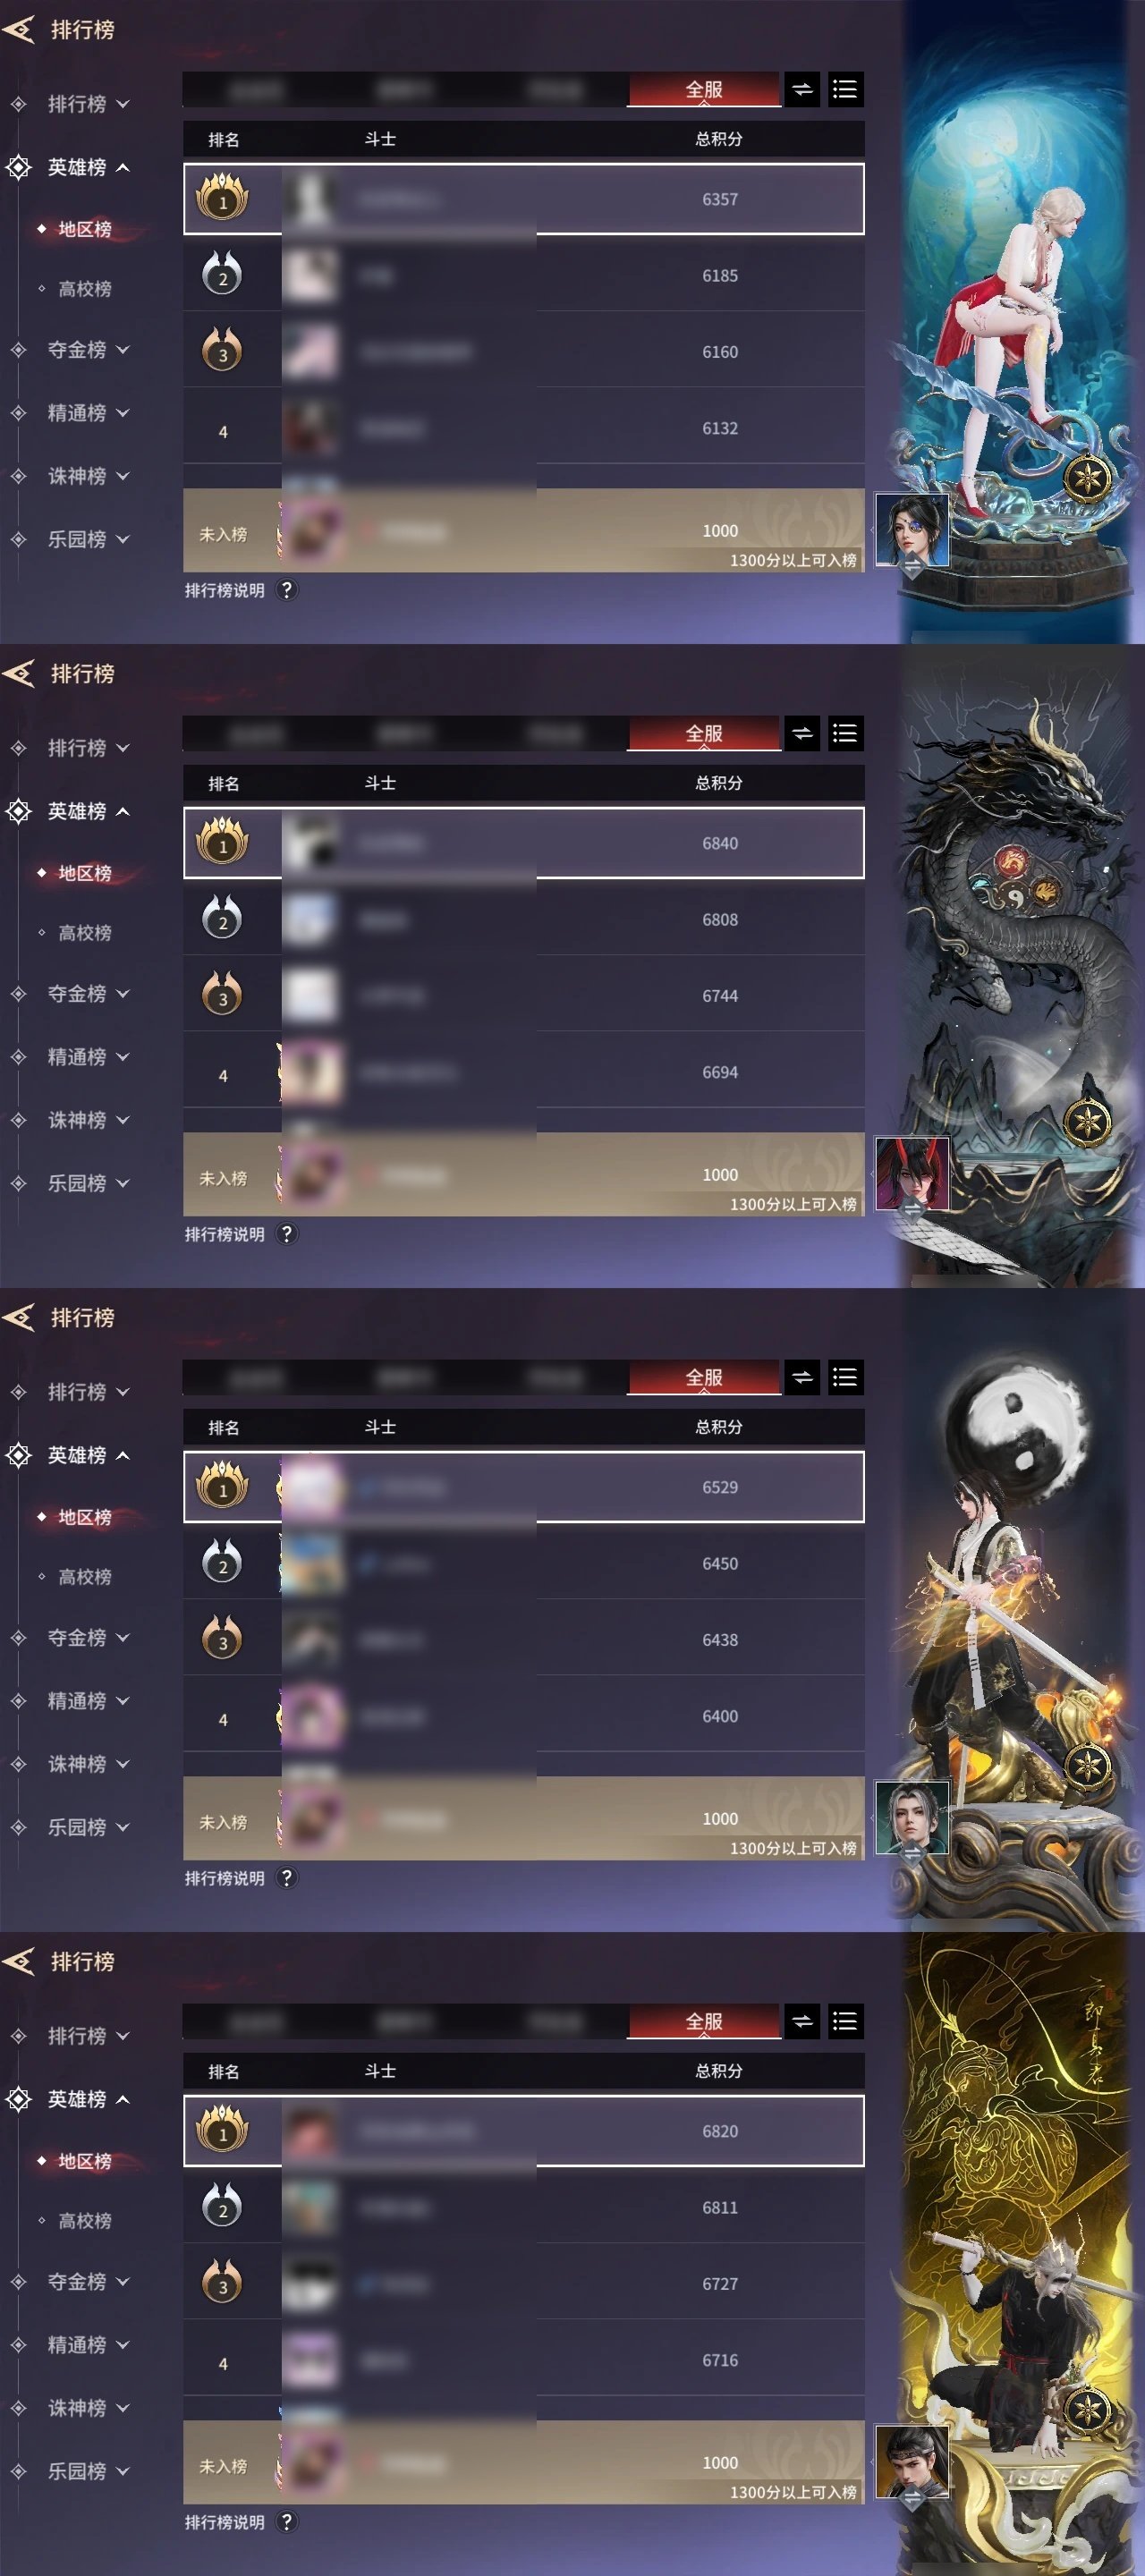Click the swap arrows icon in the leaderboard topped by 6840
This screenshot has width=1145, height=2576.
coord(802,733)
